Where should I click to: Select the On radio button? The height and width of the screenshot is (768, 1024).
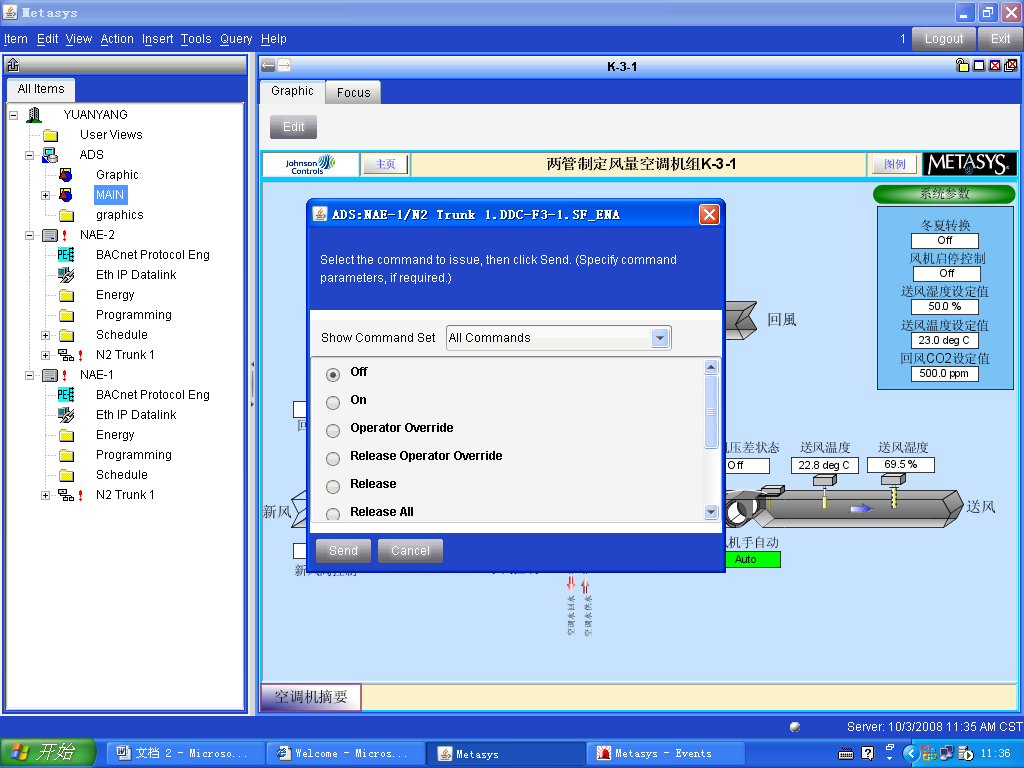click(333, 402)
